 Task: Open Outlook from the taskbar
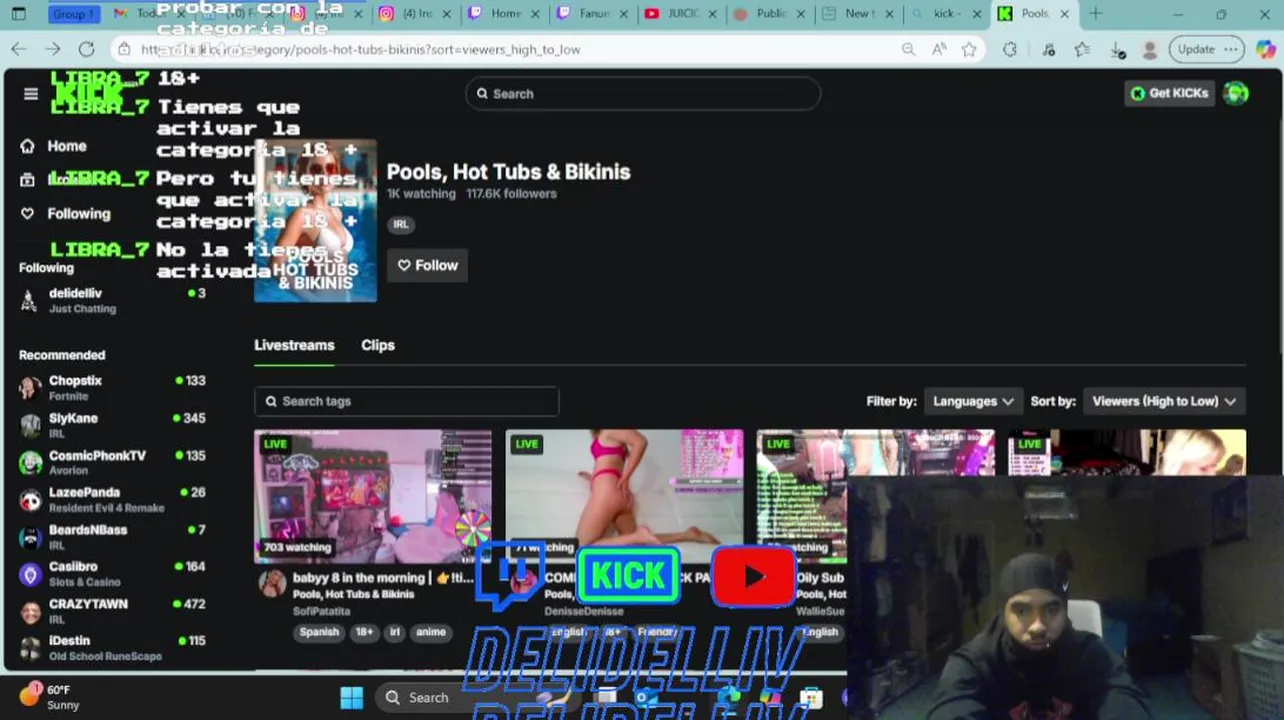coord(646,697)
